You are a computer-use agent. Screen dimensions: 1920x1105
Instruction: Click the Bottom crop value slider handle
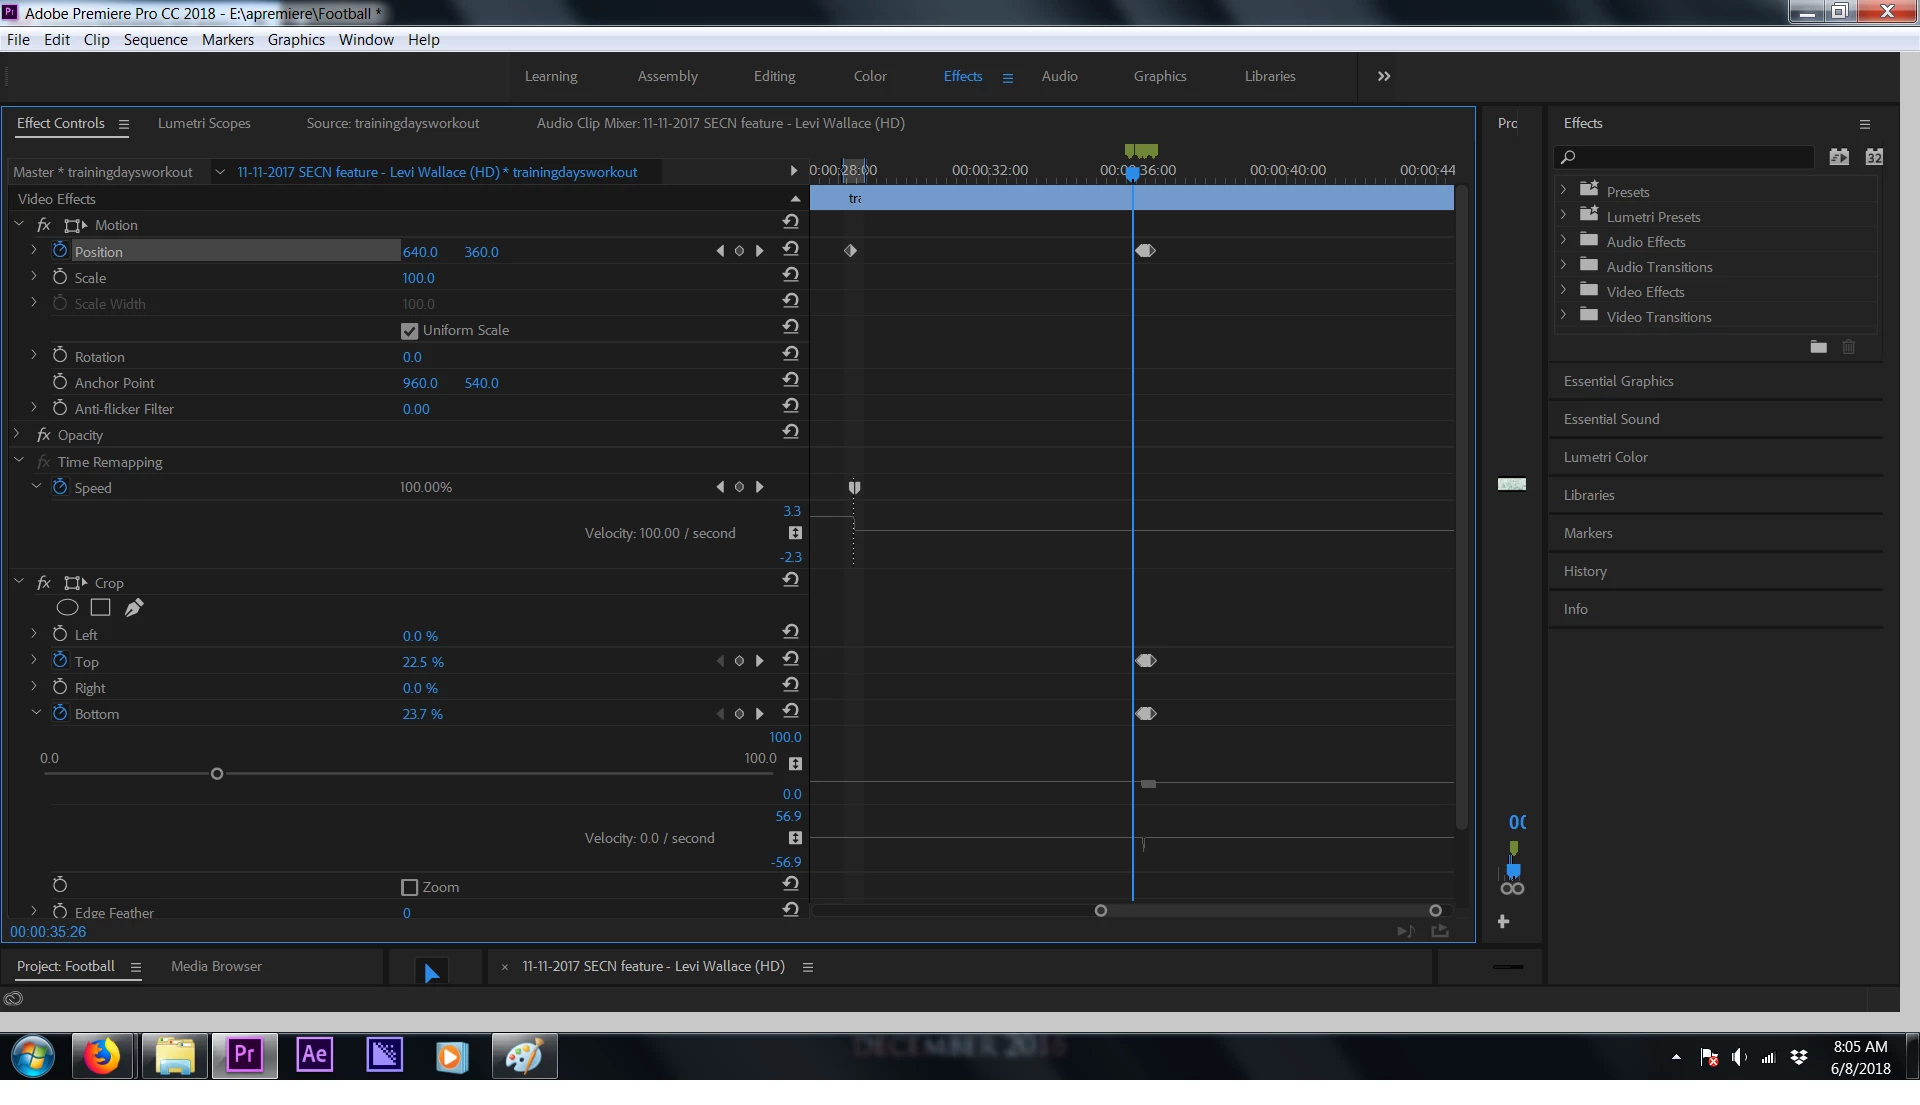(x=217, y=774)
